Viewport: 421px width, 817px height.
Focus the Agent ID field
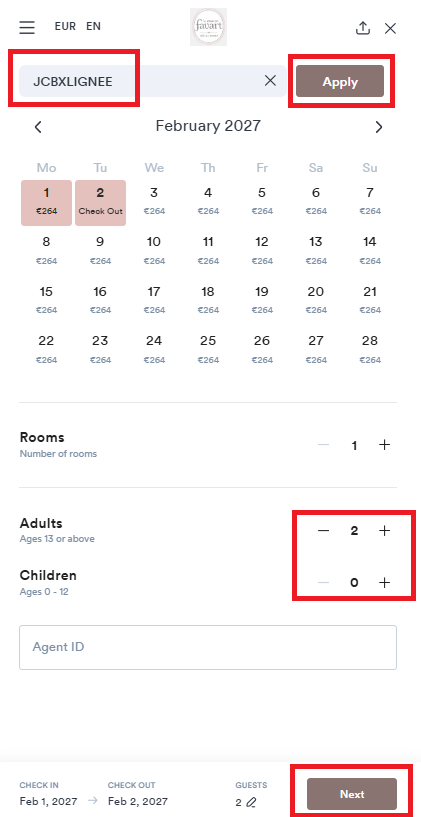point(208,647)
